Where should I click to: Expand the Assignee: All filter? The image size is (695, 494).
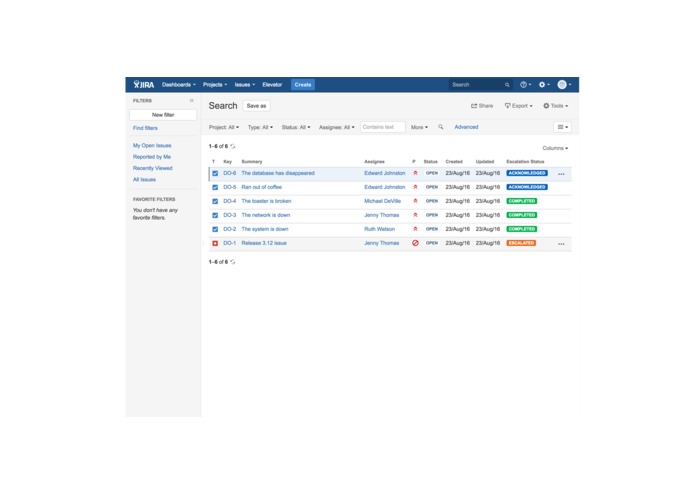pyautogui.click(x=337, y=127)
